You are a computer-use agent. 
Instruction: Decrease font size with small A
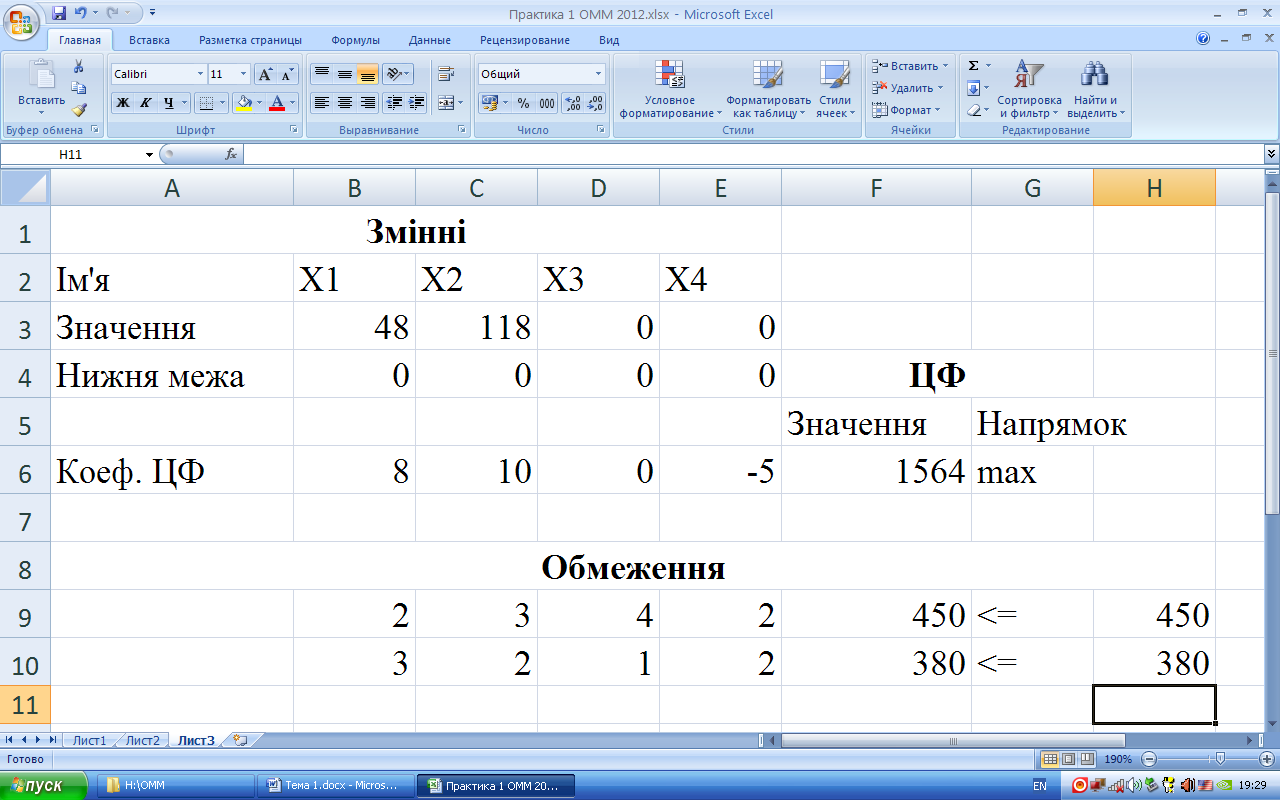point(288,74)
